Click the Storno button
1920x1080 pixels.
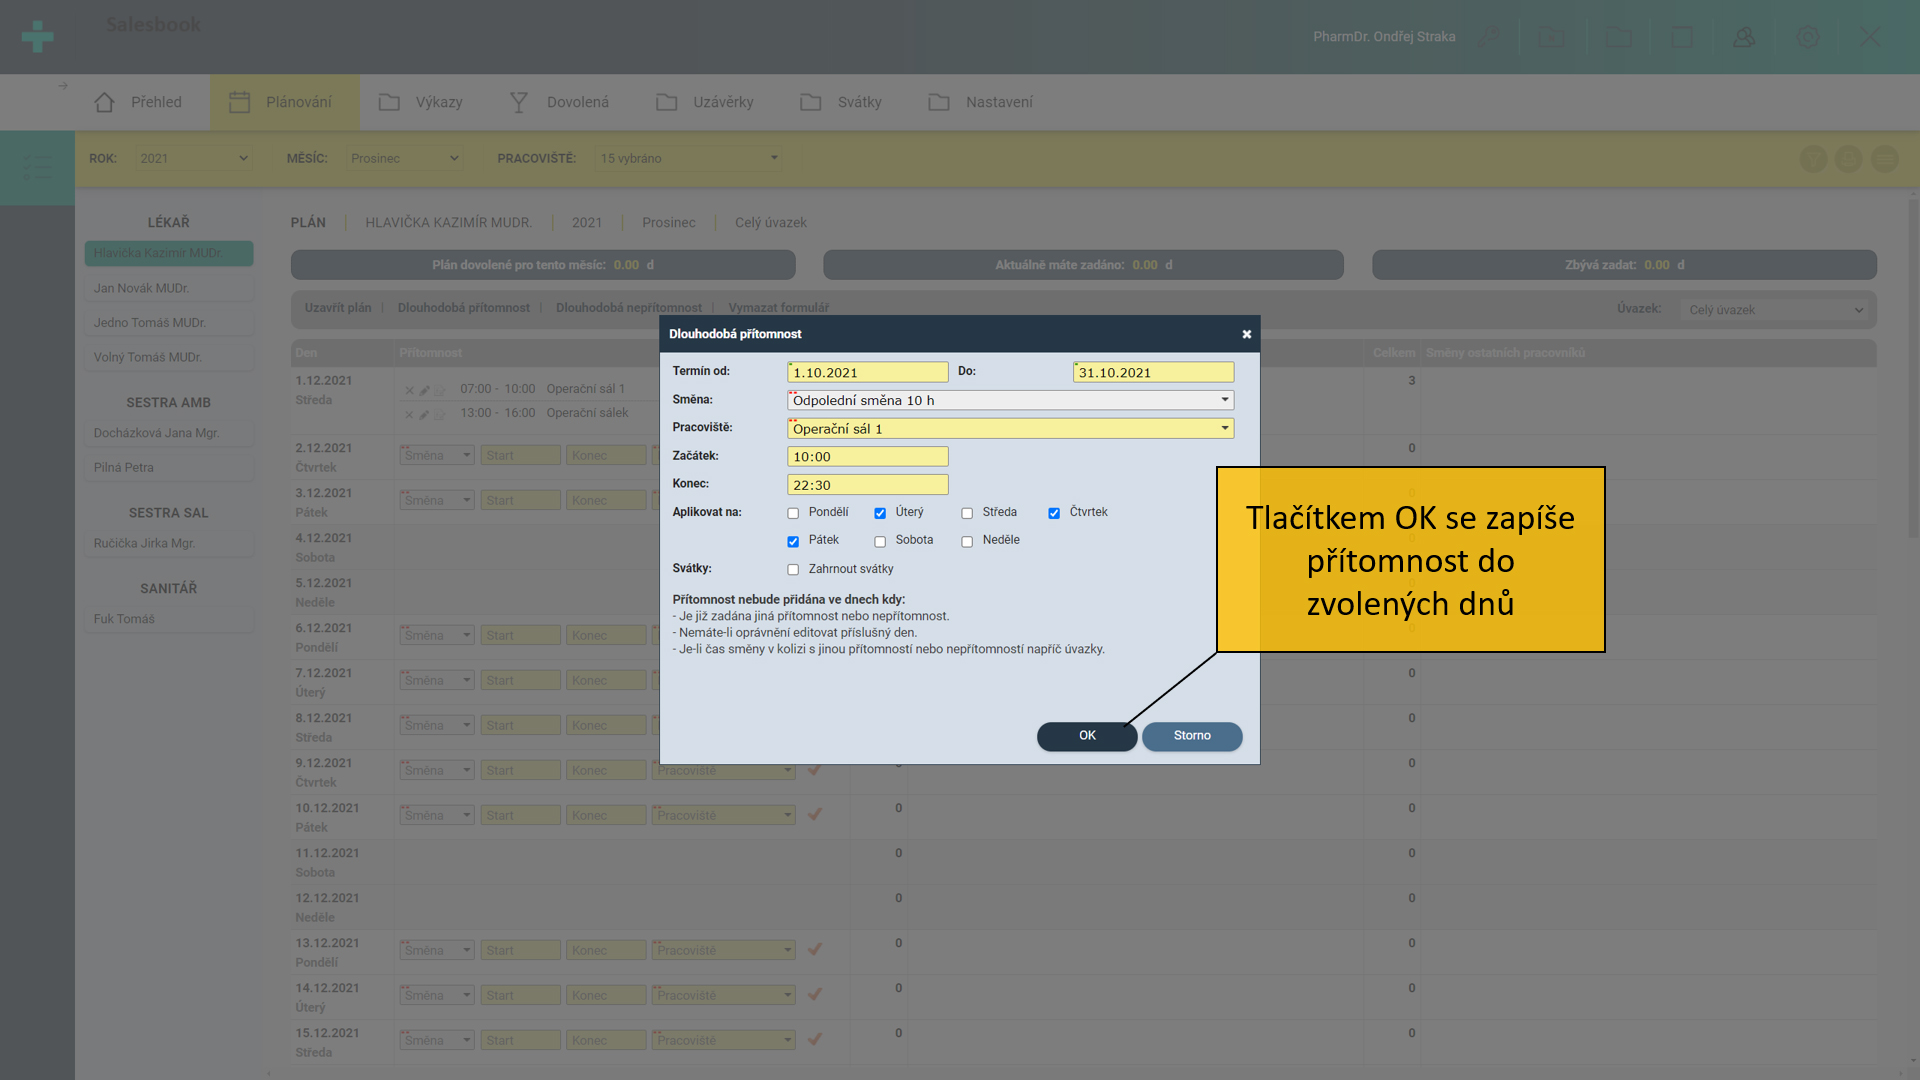pos(1192,736)
